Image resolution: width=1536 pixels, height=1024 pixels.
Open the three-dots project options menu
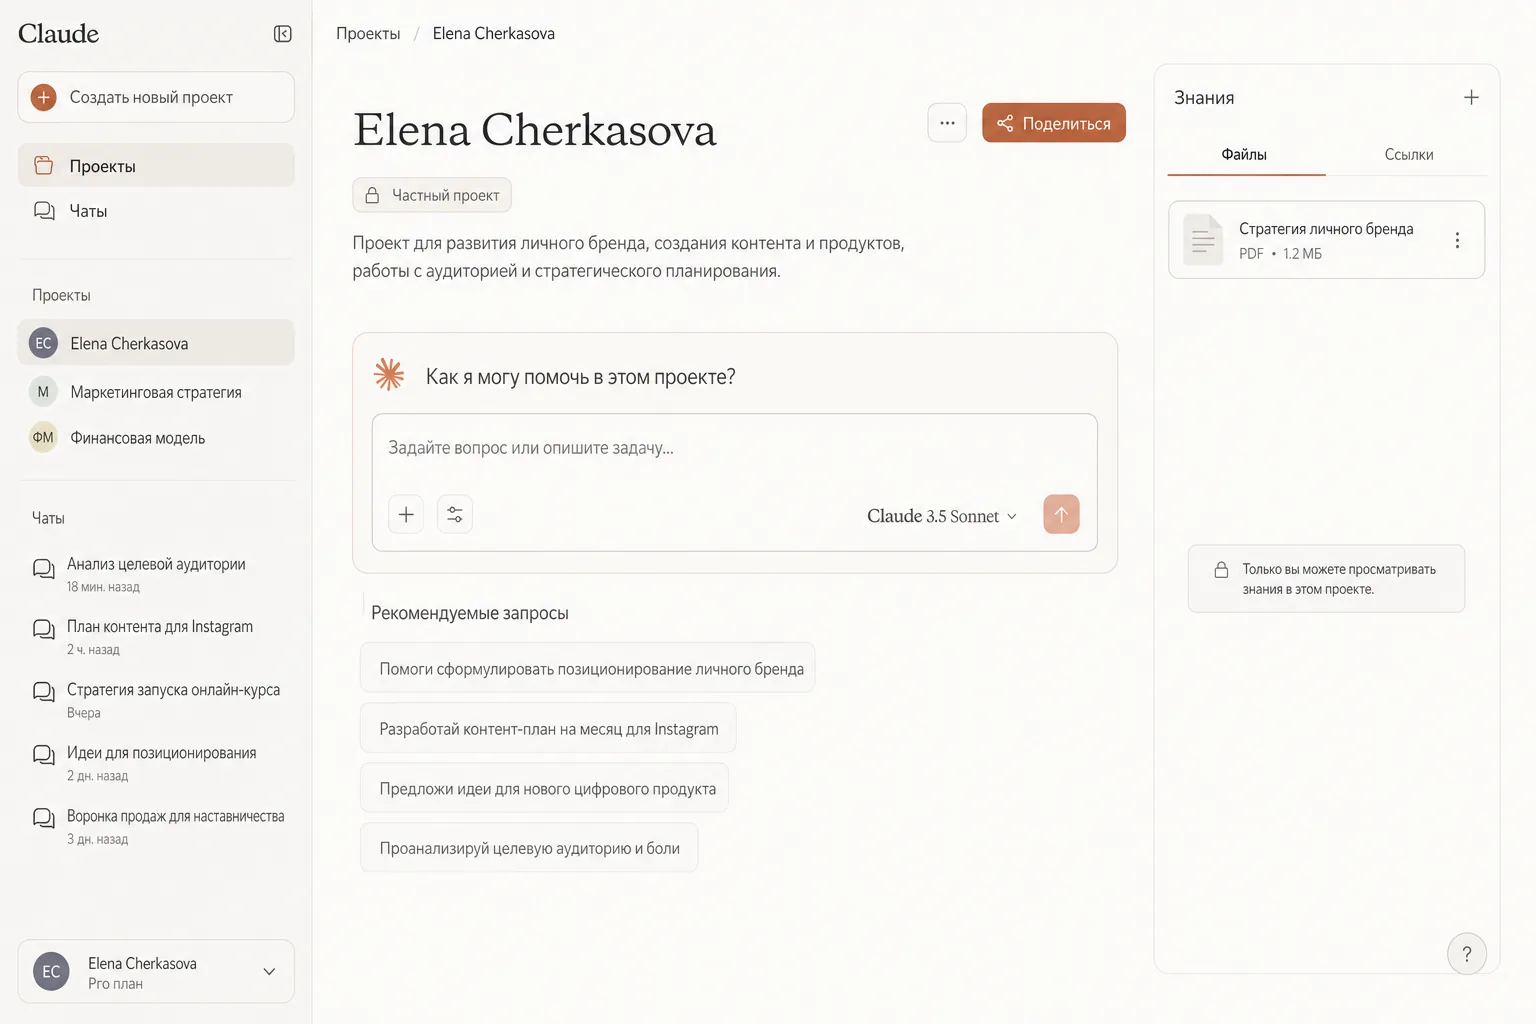[947, 123]
